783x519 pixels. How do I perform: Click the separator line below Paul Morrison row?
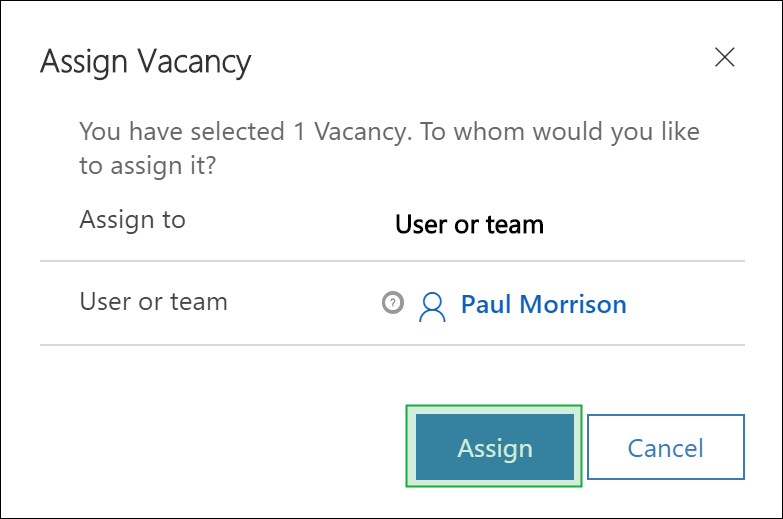click(392, 345)
